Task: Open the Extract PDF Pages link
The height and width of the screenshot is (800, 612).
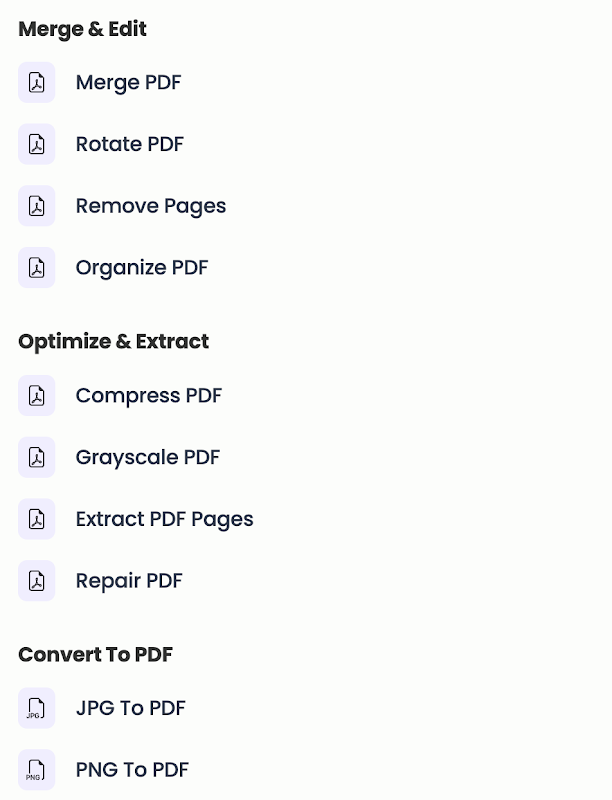Action: (x=164, y=520)
